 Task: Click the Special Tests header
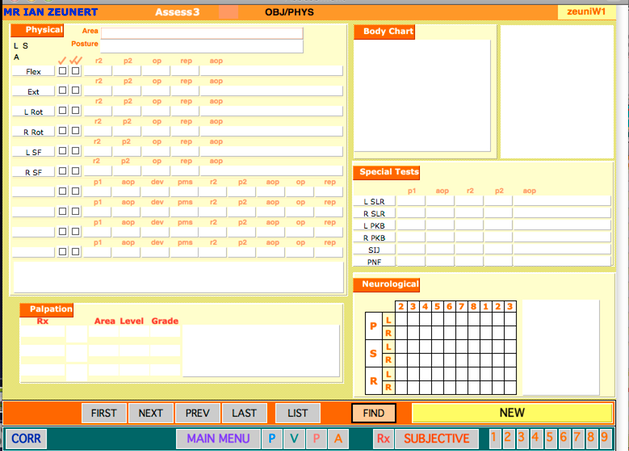[387, 172]
